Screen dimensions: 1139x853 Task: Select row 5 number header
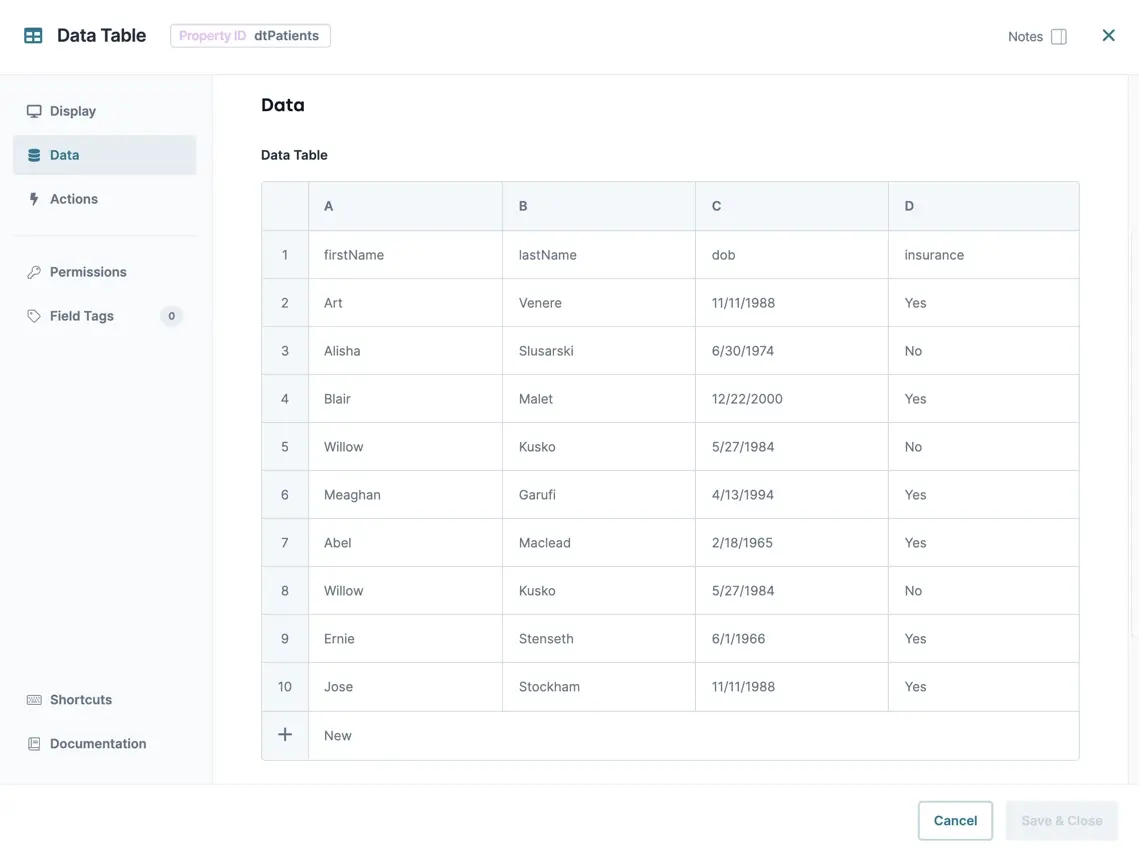coord(285,447)
